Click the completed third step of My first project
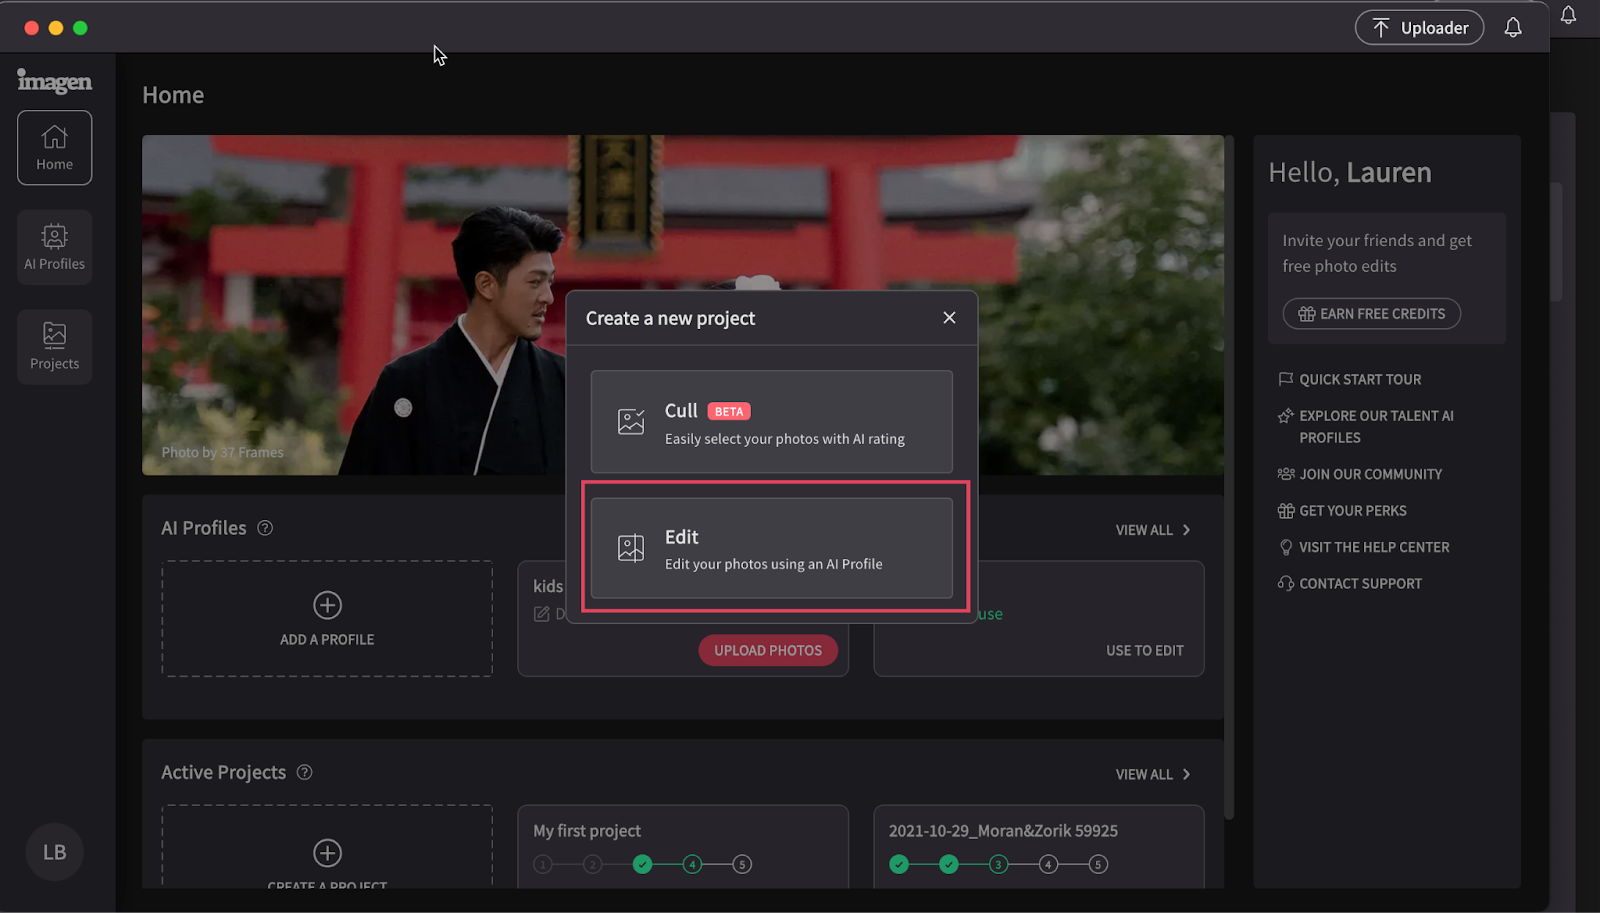 643,864
